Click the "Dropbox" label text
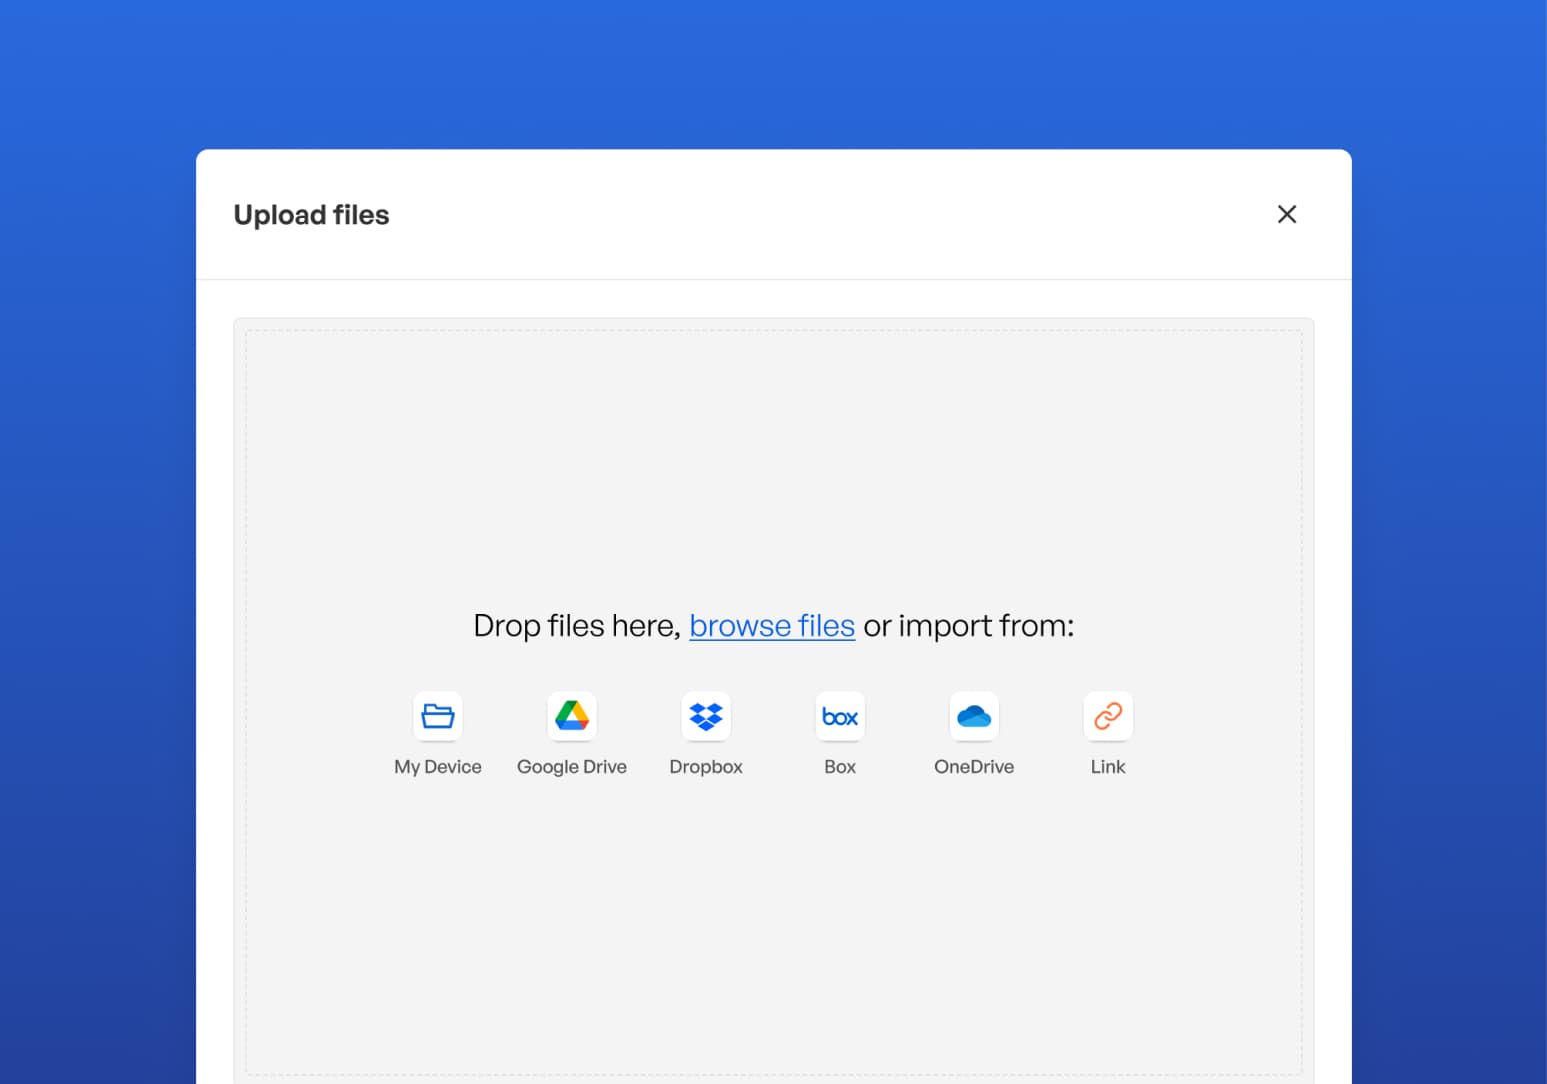 point(706,767)
